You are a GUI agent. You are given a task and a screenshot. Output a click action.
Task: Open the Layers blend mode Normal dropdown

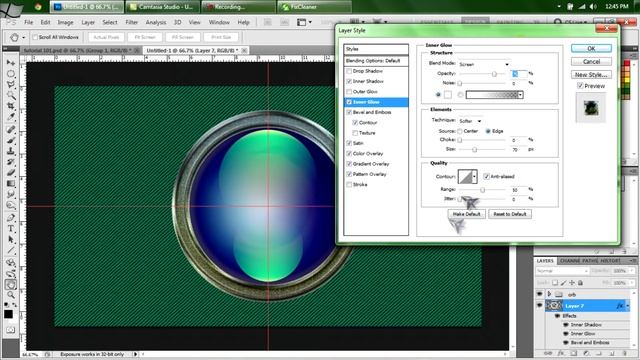pos(562,271)
